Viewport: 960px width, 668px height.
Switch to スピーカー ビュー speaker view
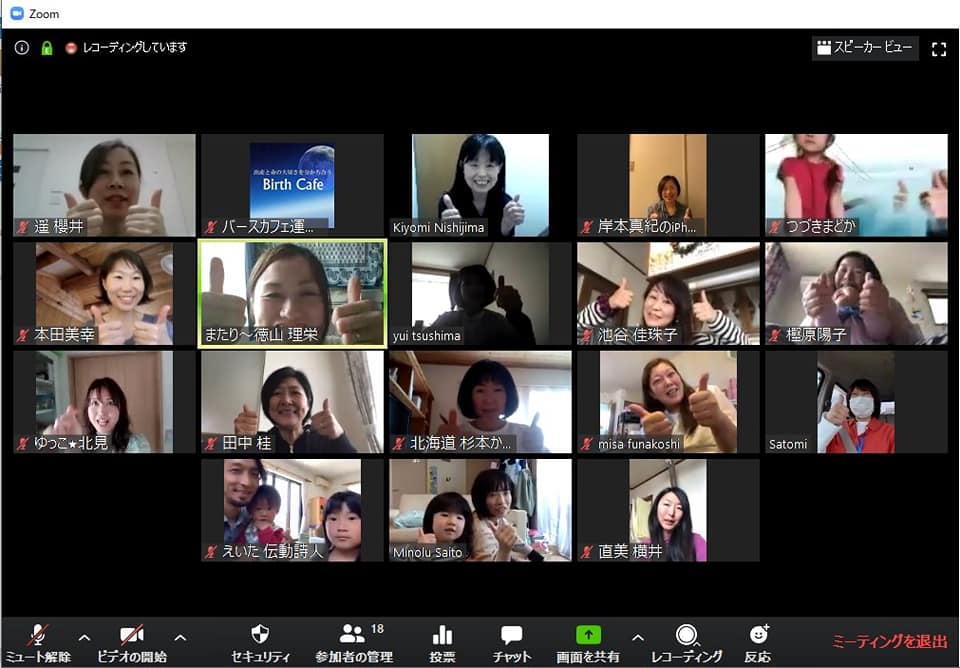(x=865, y=48)
